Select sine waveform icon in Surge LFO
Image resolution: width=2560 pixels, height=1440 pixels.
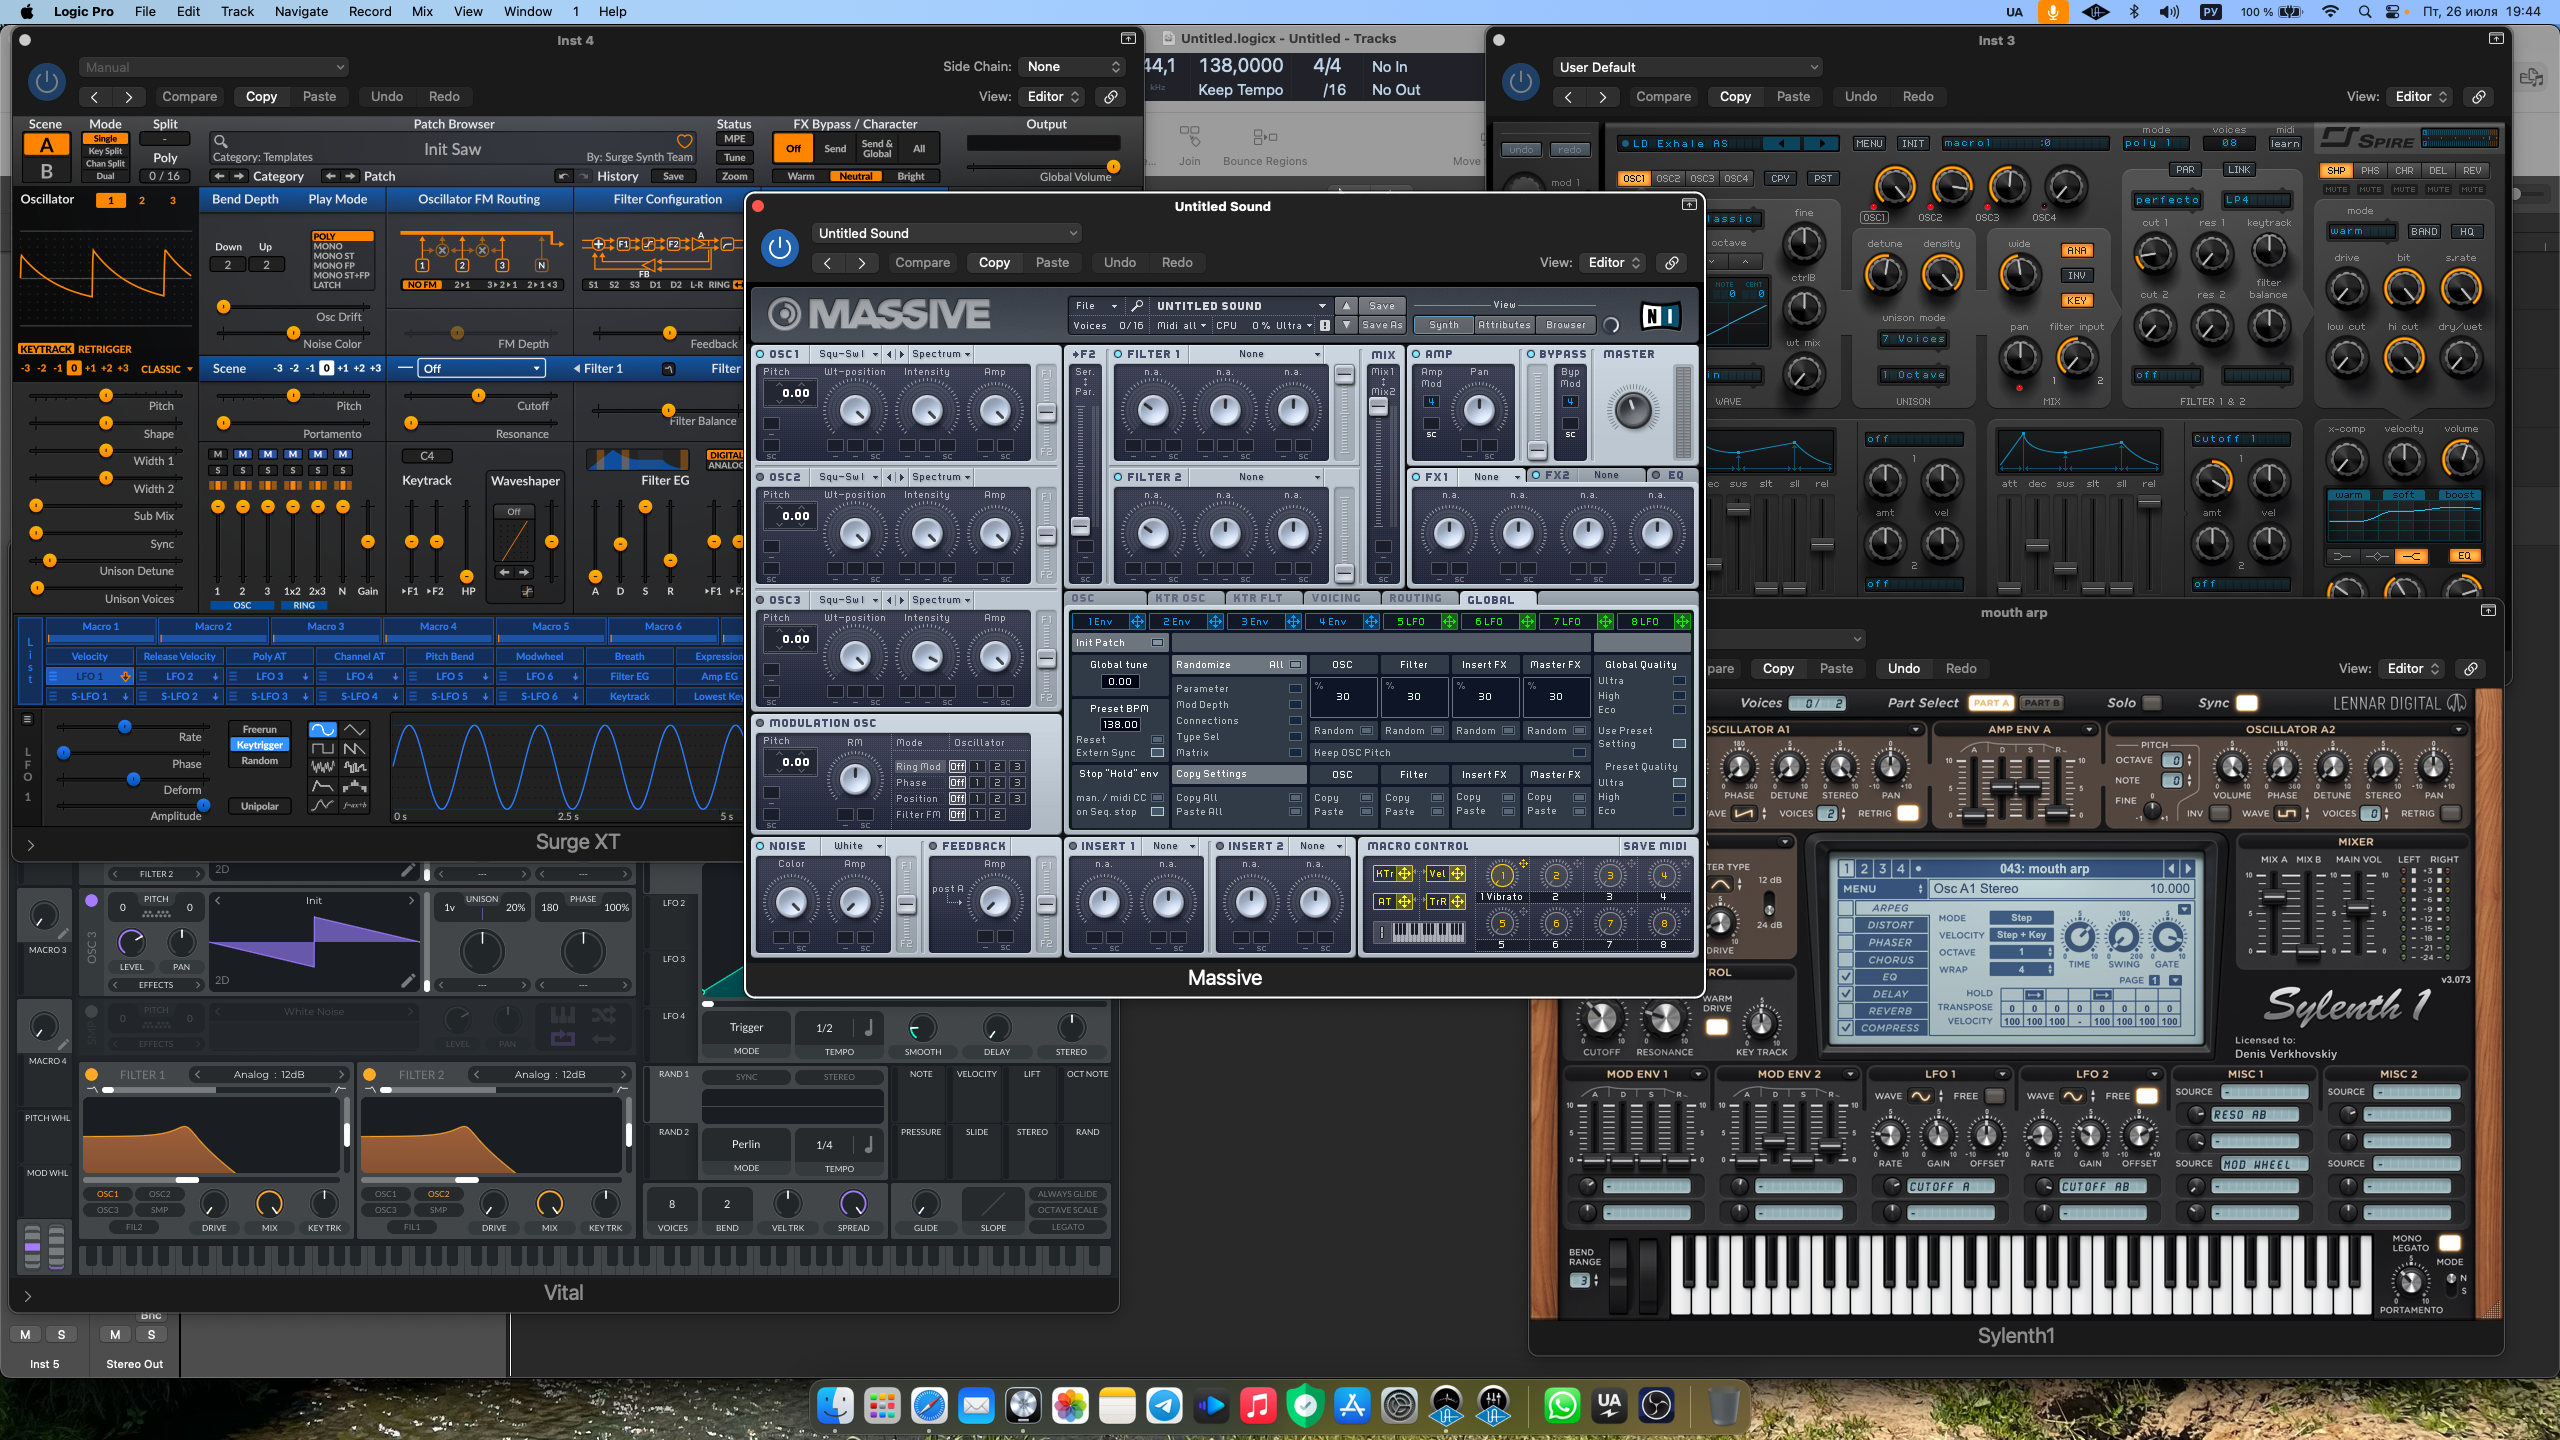[x=322, y=729]
